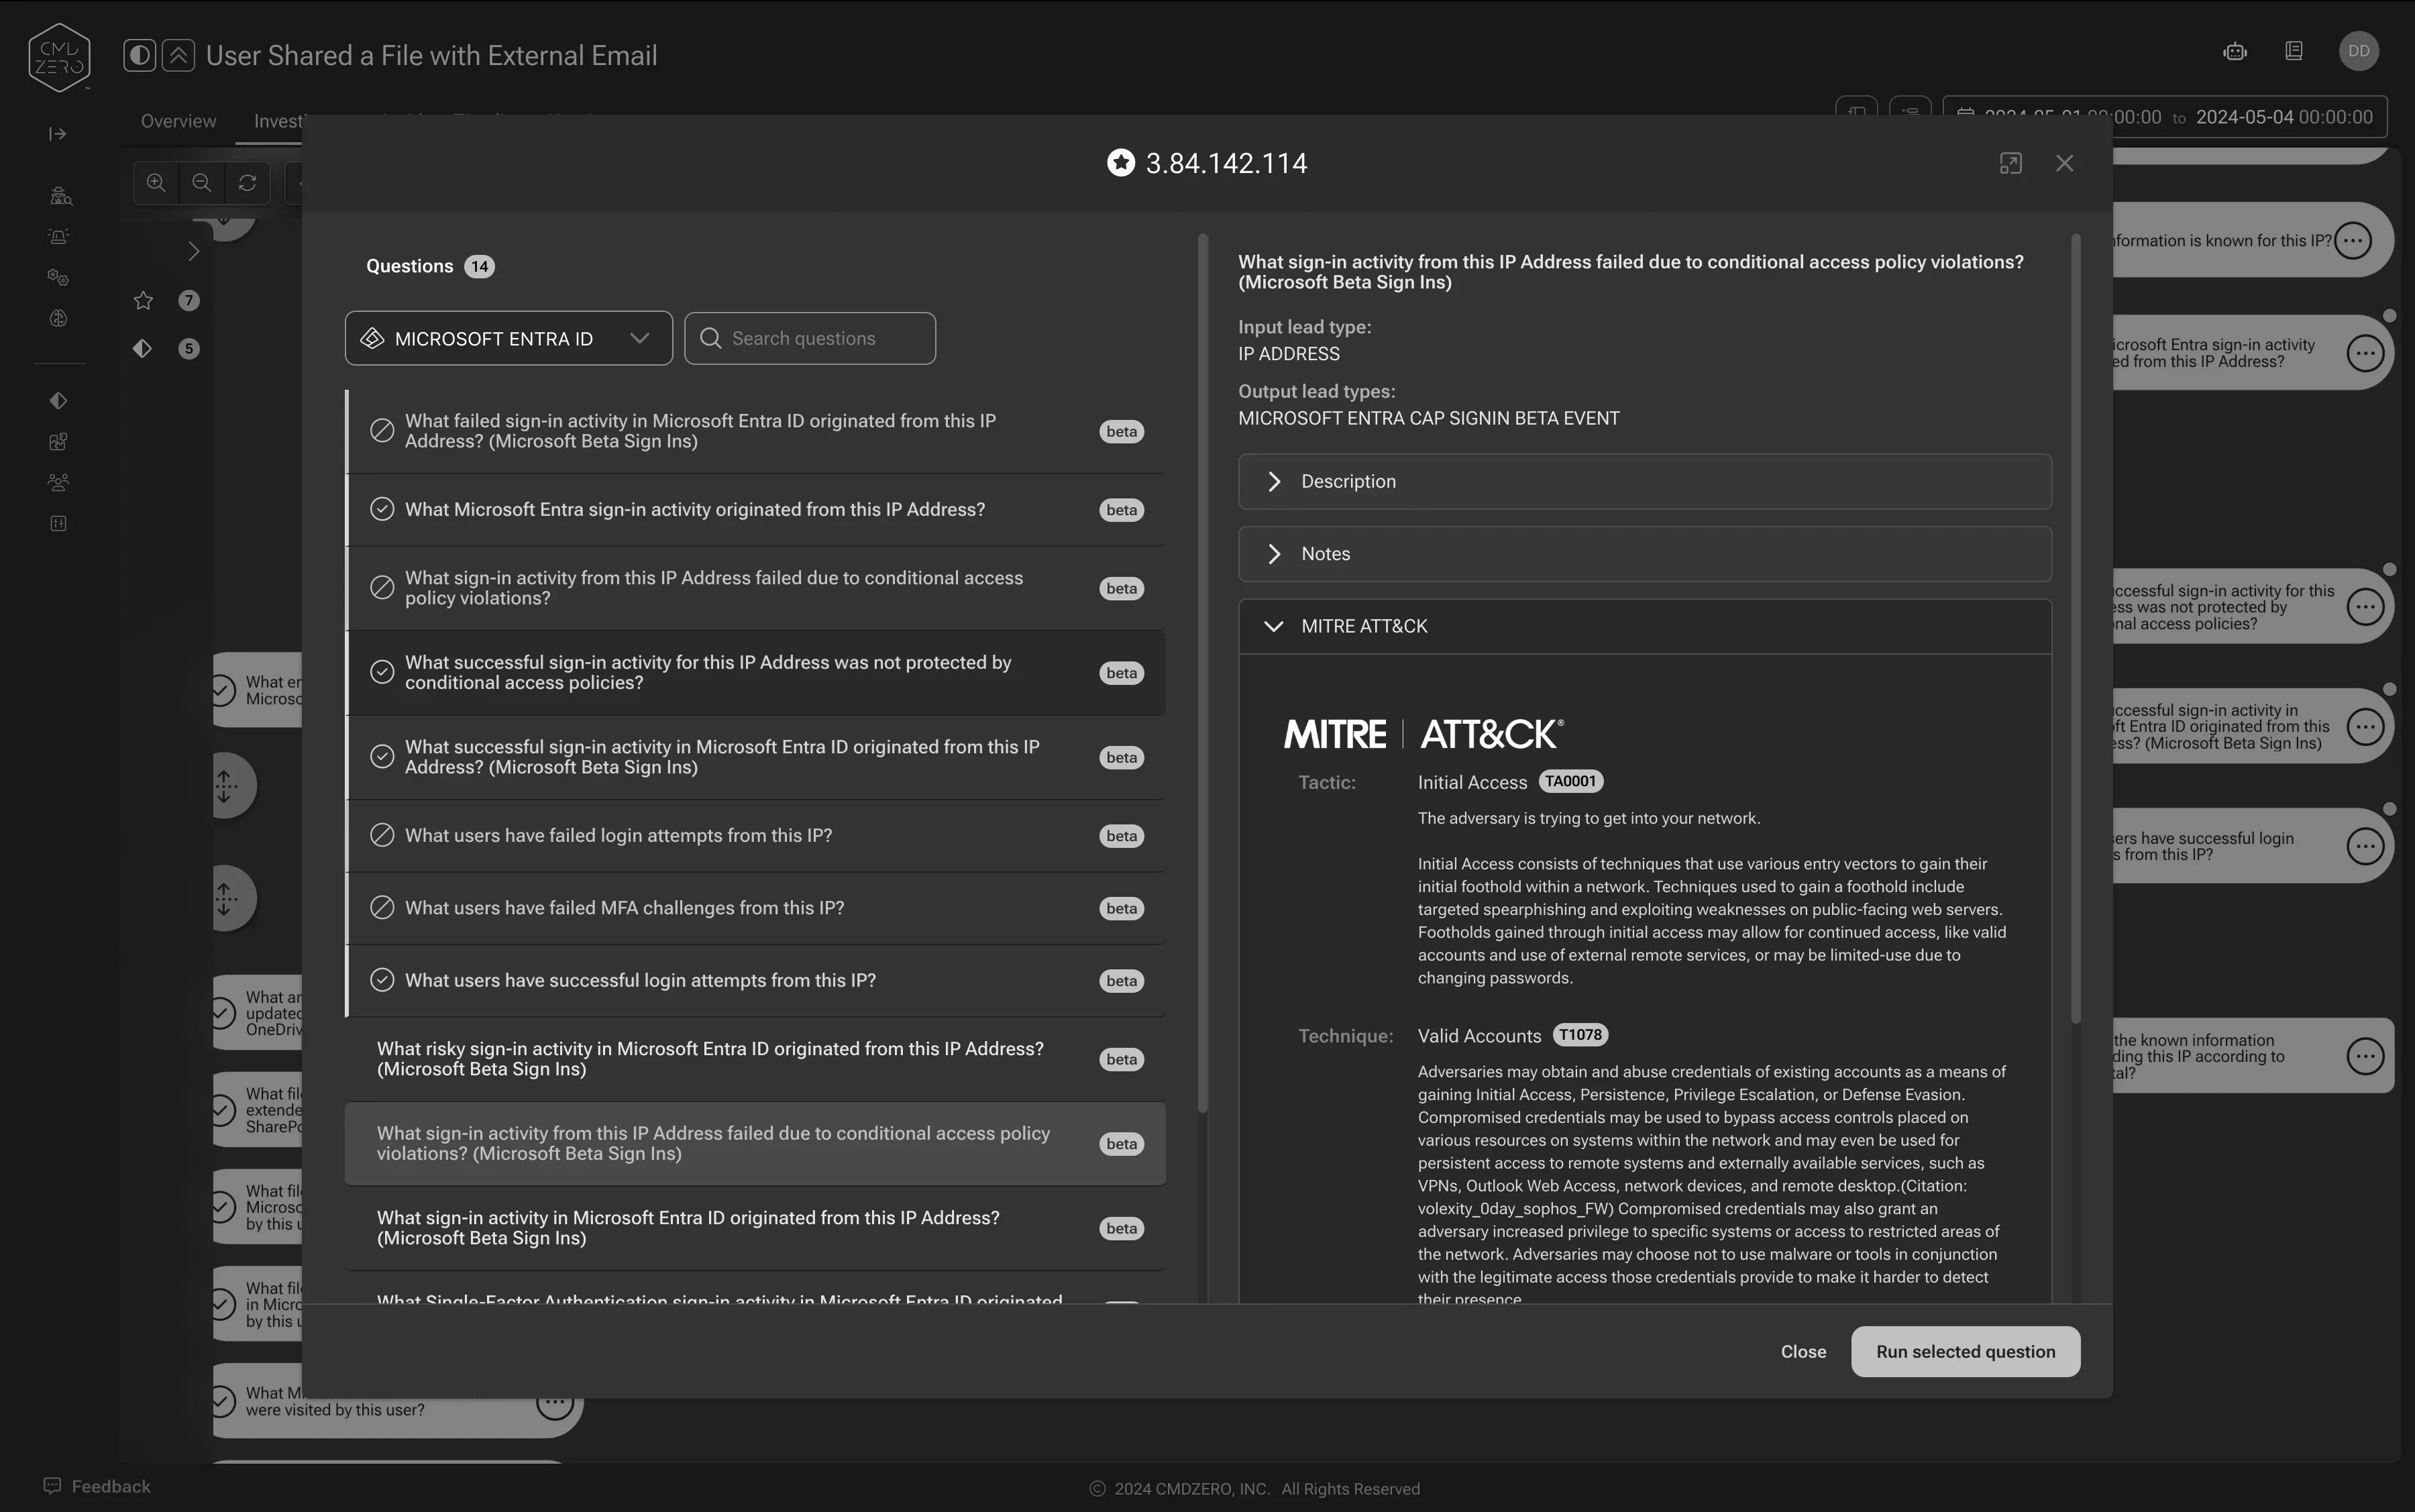The image size is (2415, 1512).
Task: Click the star favorites icon with count 7
Action: point(143,301)
